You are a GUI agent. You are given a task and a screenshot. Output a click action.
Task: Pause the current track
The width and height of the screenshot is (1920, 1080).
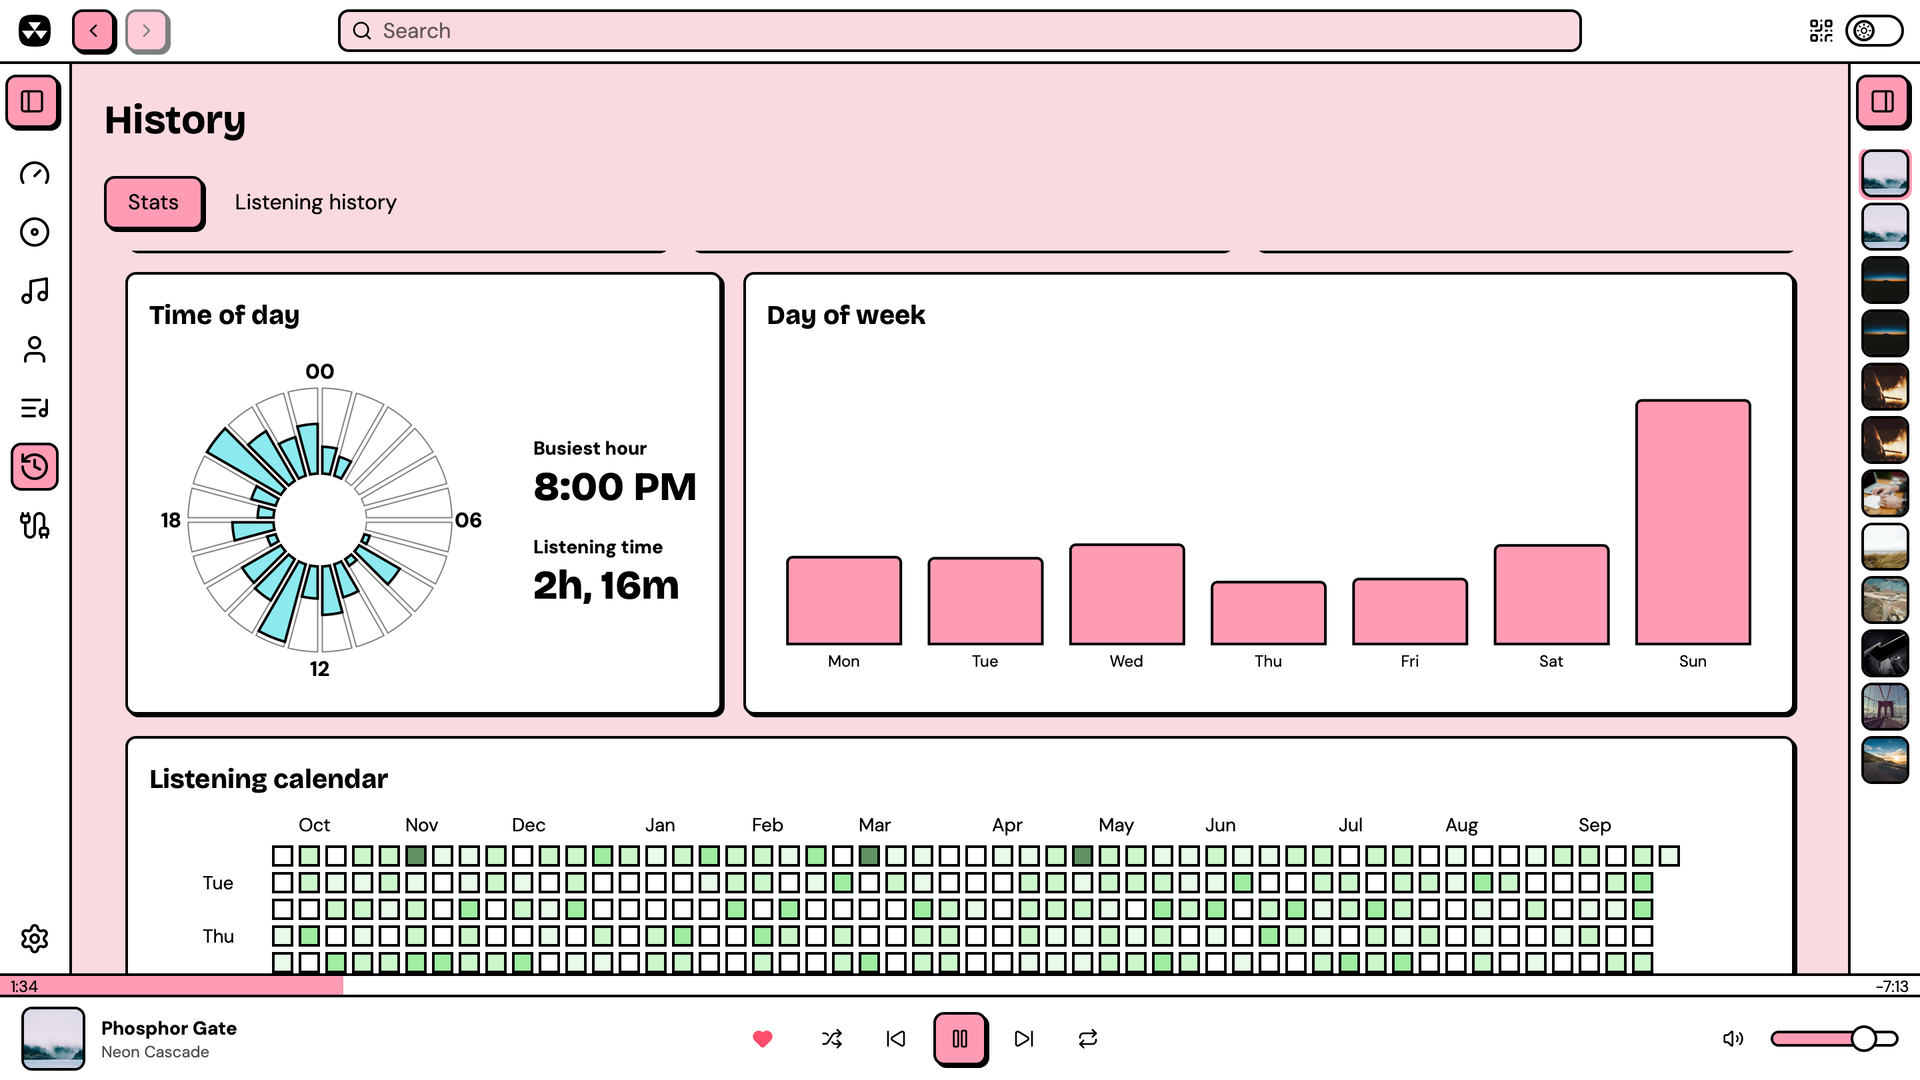pyautogui.click(x=960, y=1039)
